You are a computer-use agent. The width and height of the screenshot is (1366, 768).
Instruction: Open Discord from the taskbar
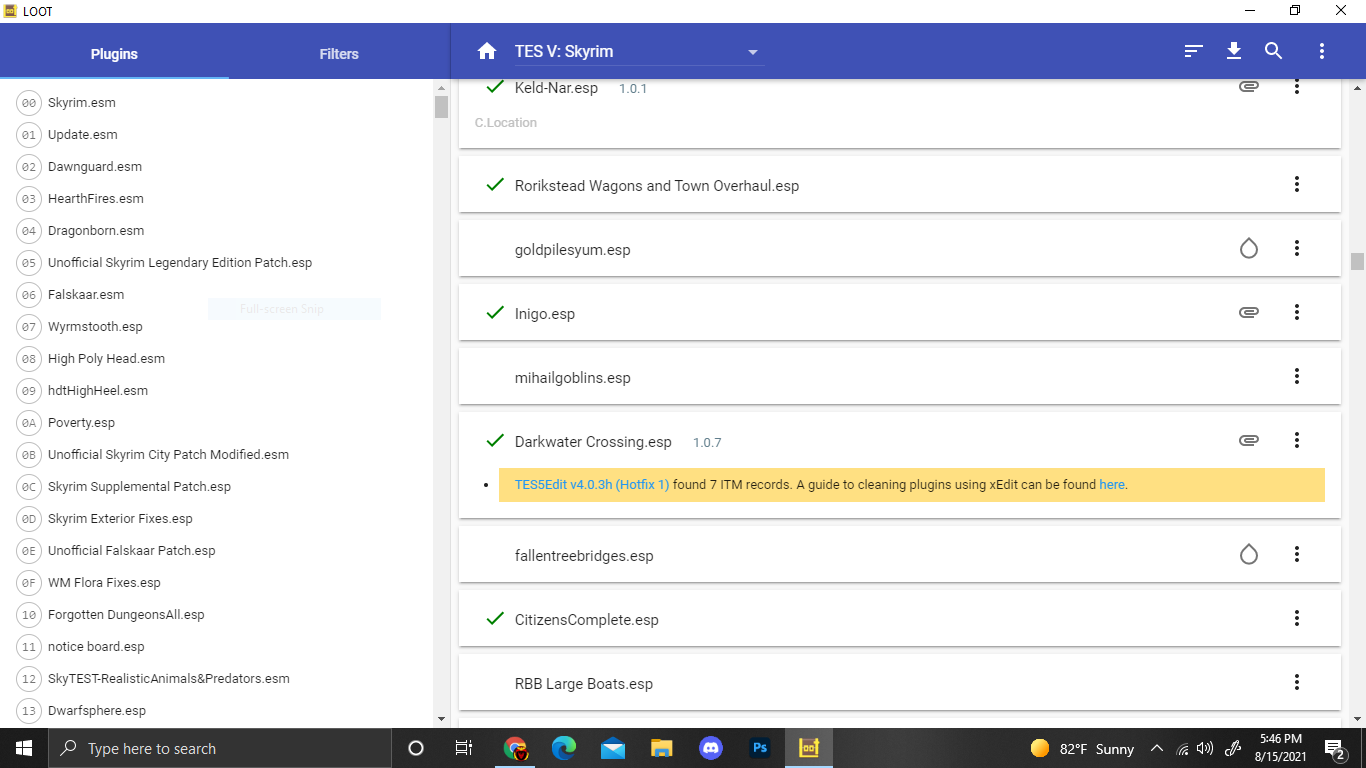tap(711, 748)
